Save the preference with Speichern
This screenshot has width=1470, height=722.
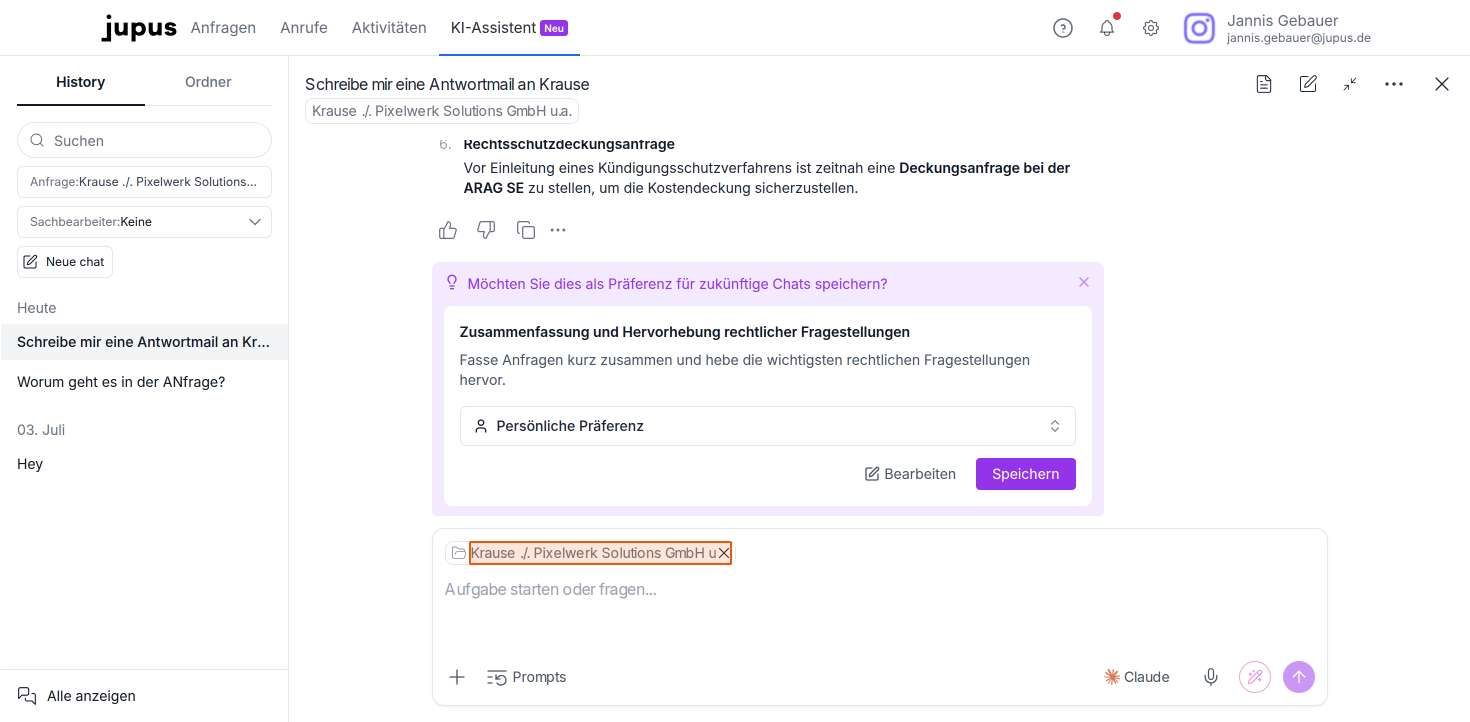[x=1026, y=474]
